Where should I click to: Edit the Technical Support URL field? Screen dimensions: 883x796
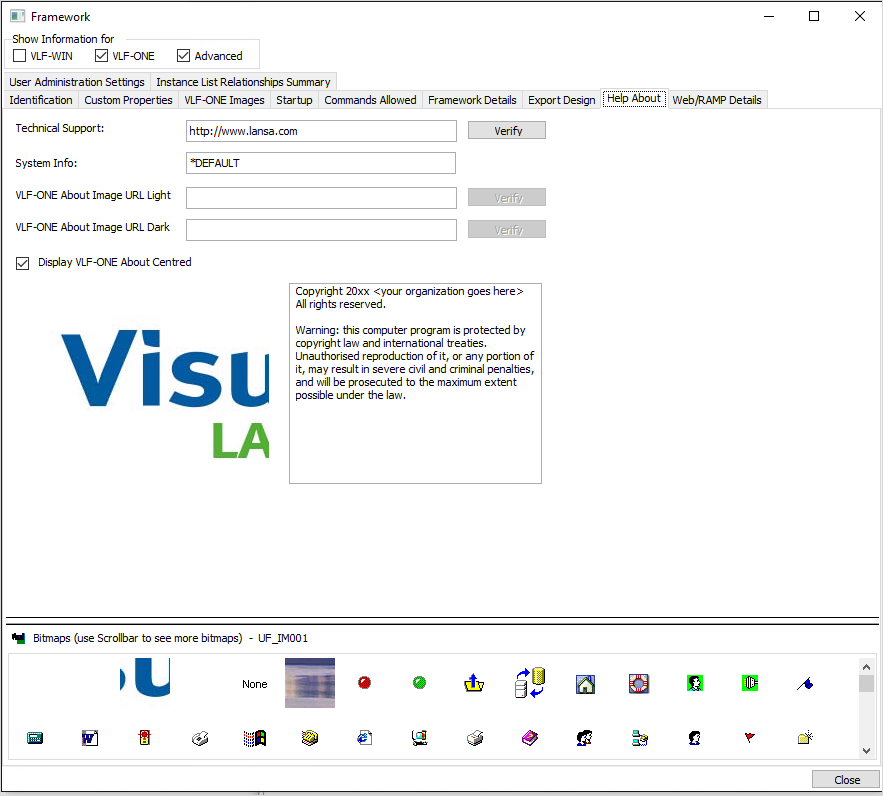pyautogui.click(x=321, y=131)
